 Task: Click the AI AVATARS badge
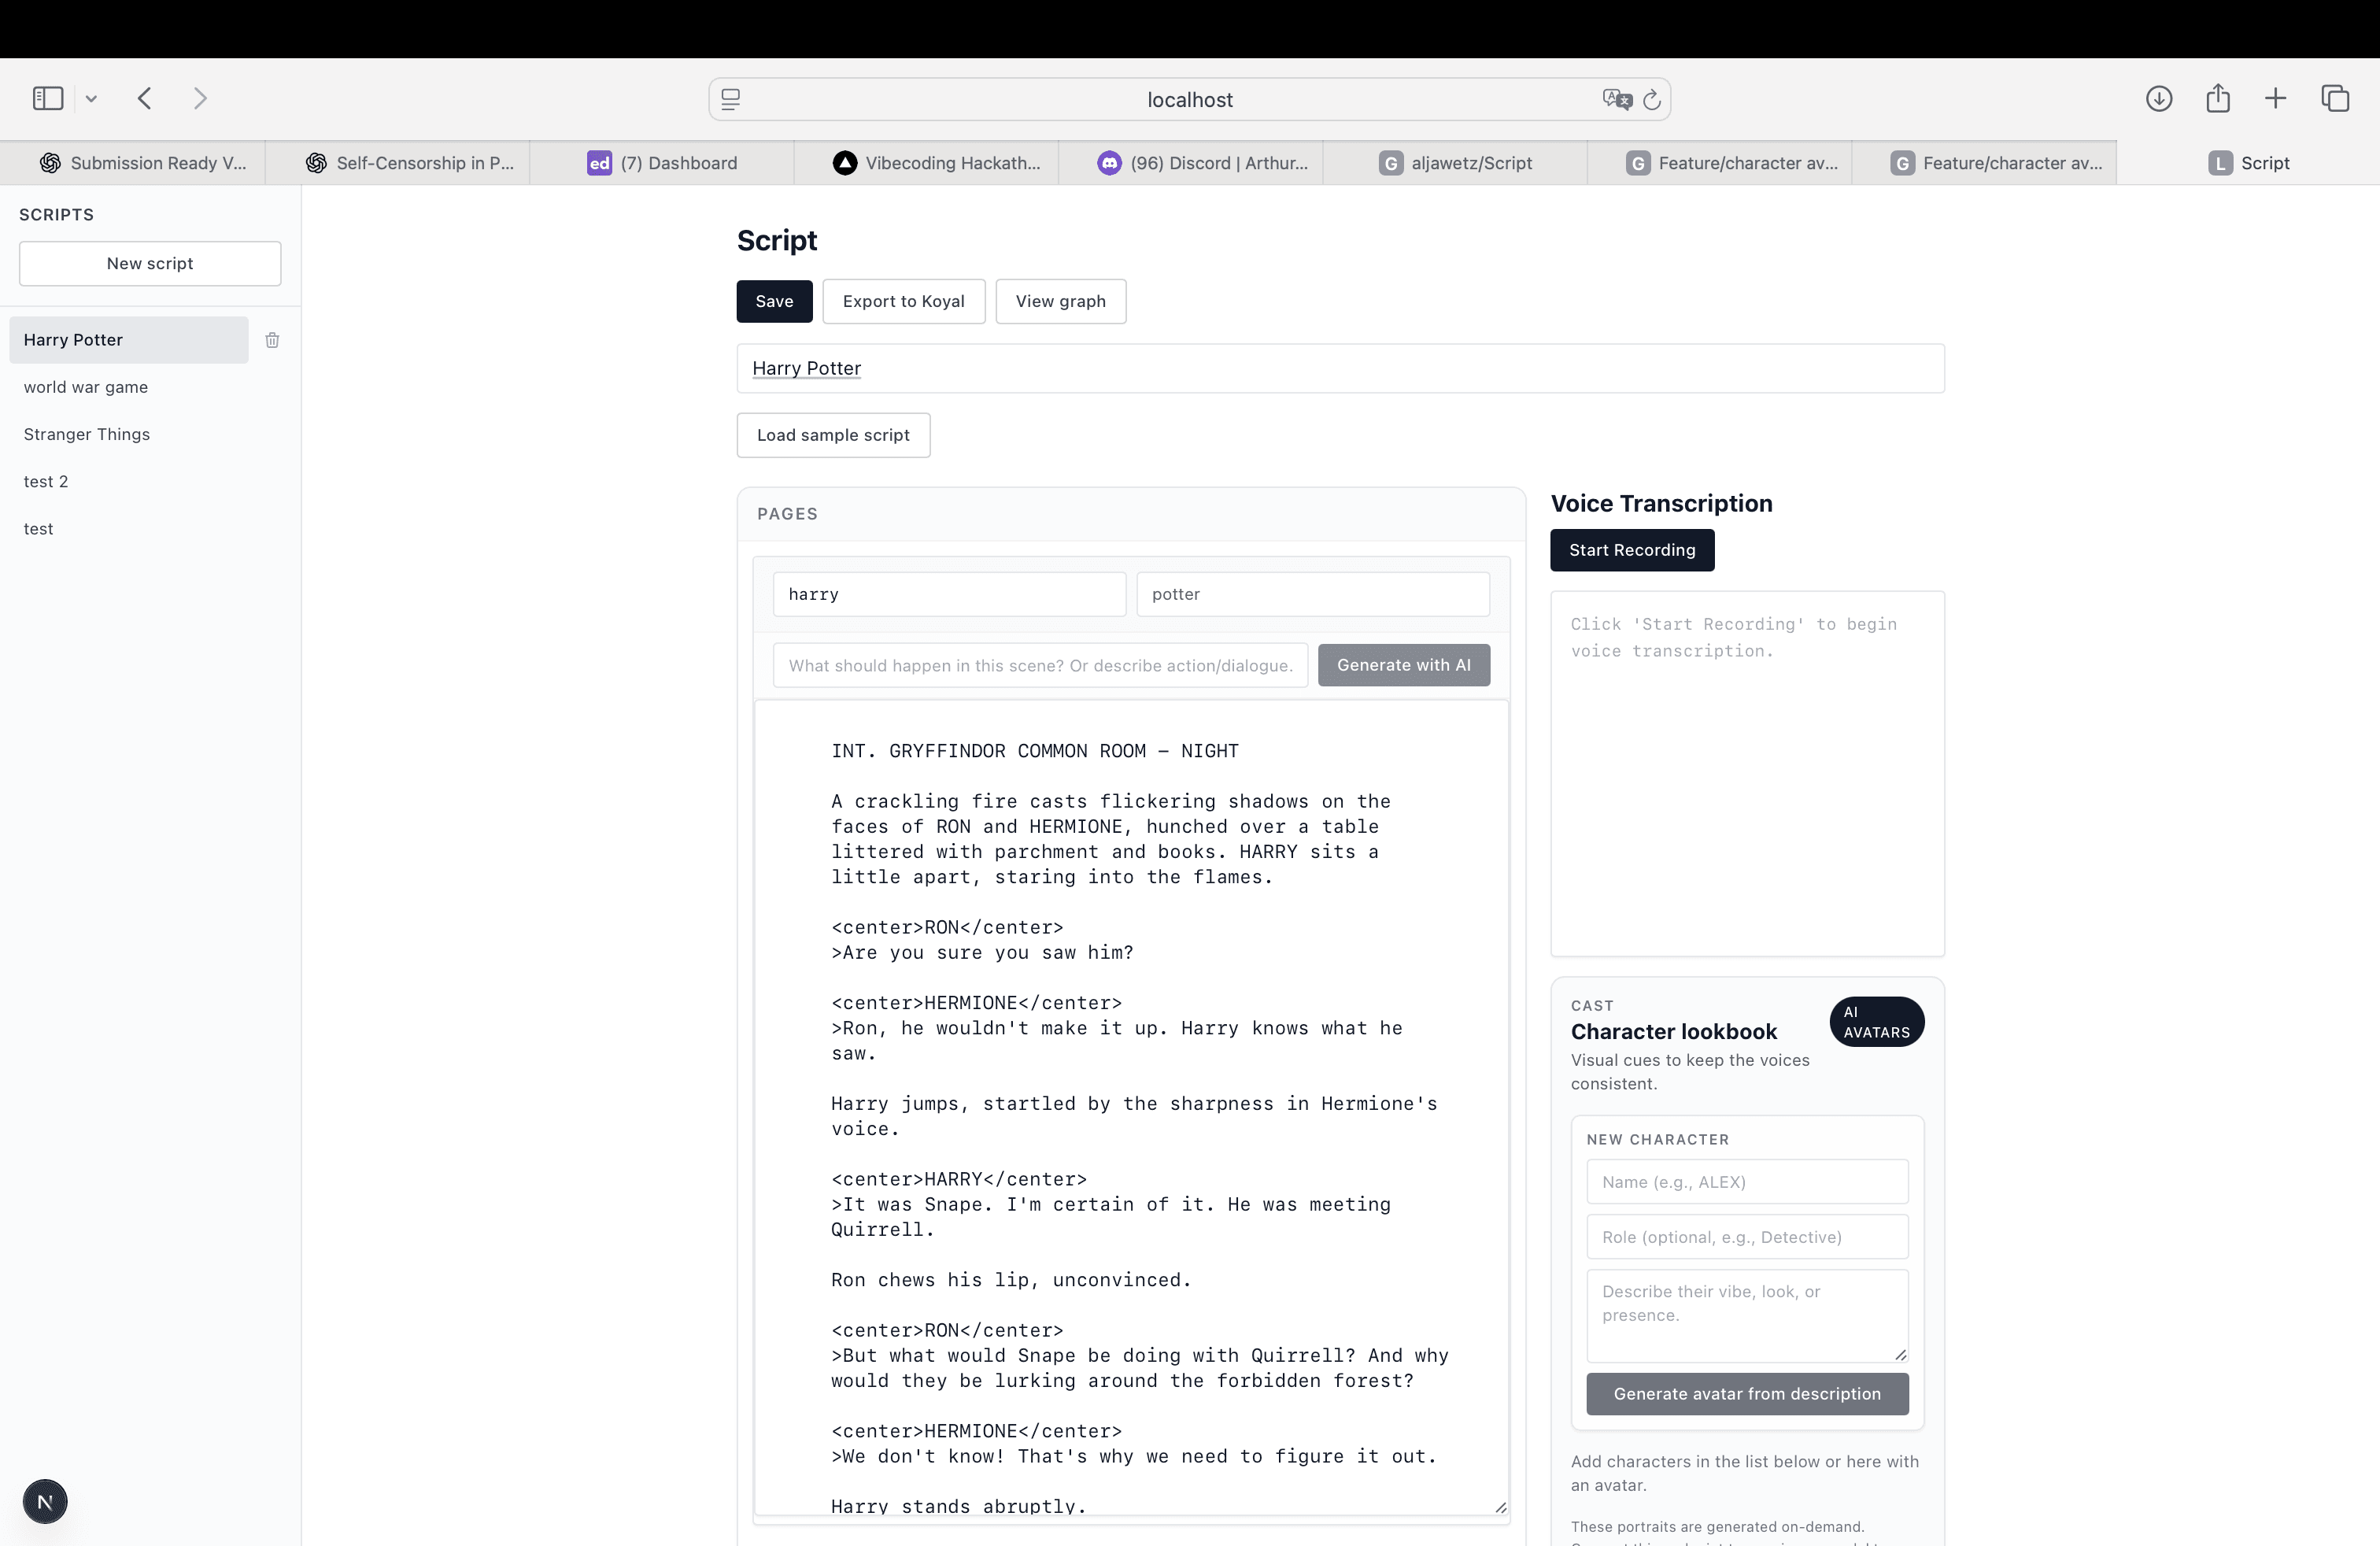(1876, 1021)
